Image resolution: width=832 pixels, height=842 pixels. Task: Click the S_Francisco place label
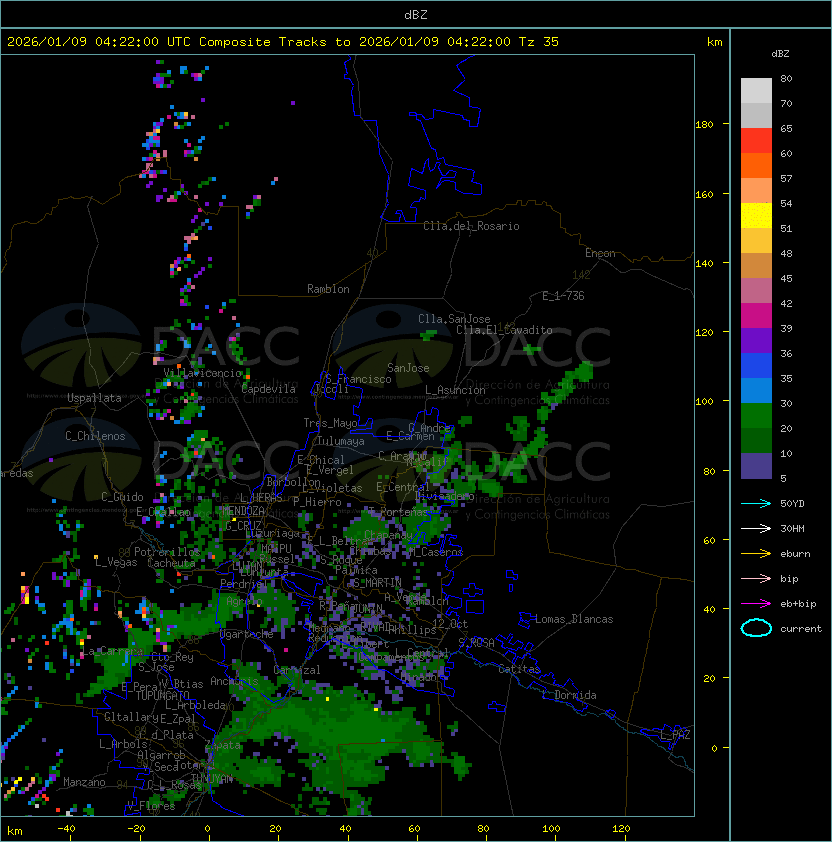(x=358, y=380)
